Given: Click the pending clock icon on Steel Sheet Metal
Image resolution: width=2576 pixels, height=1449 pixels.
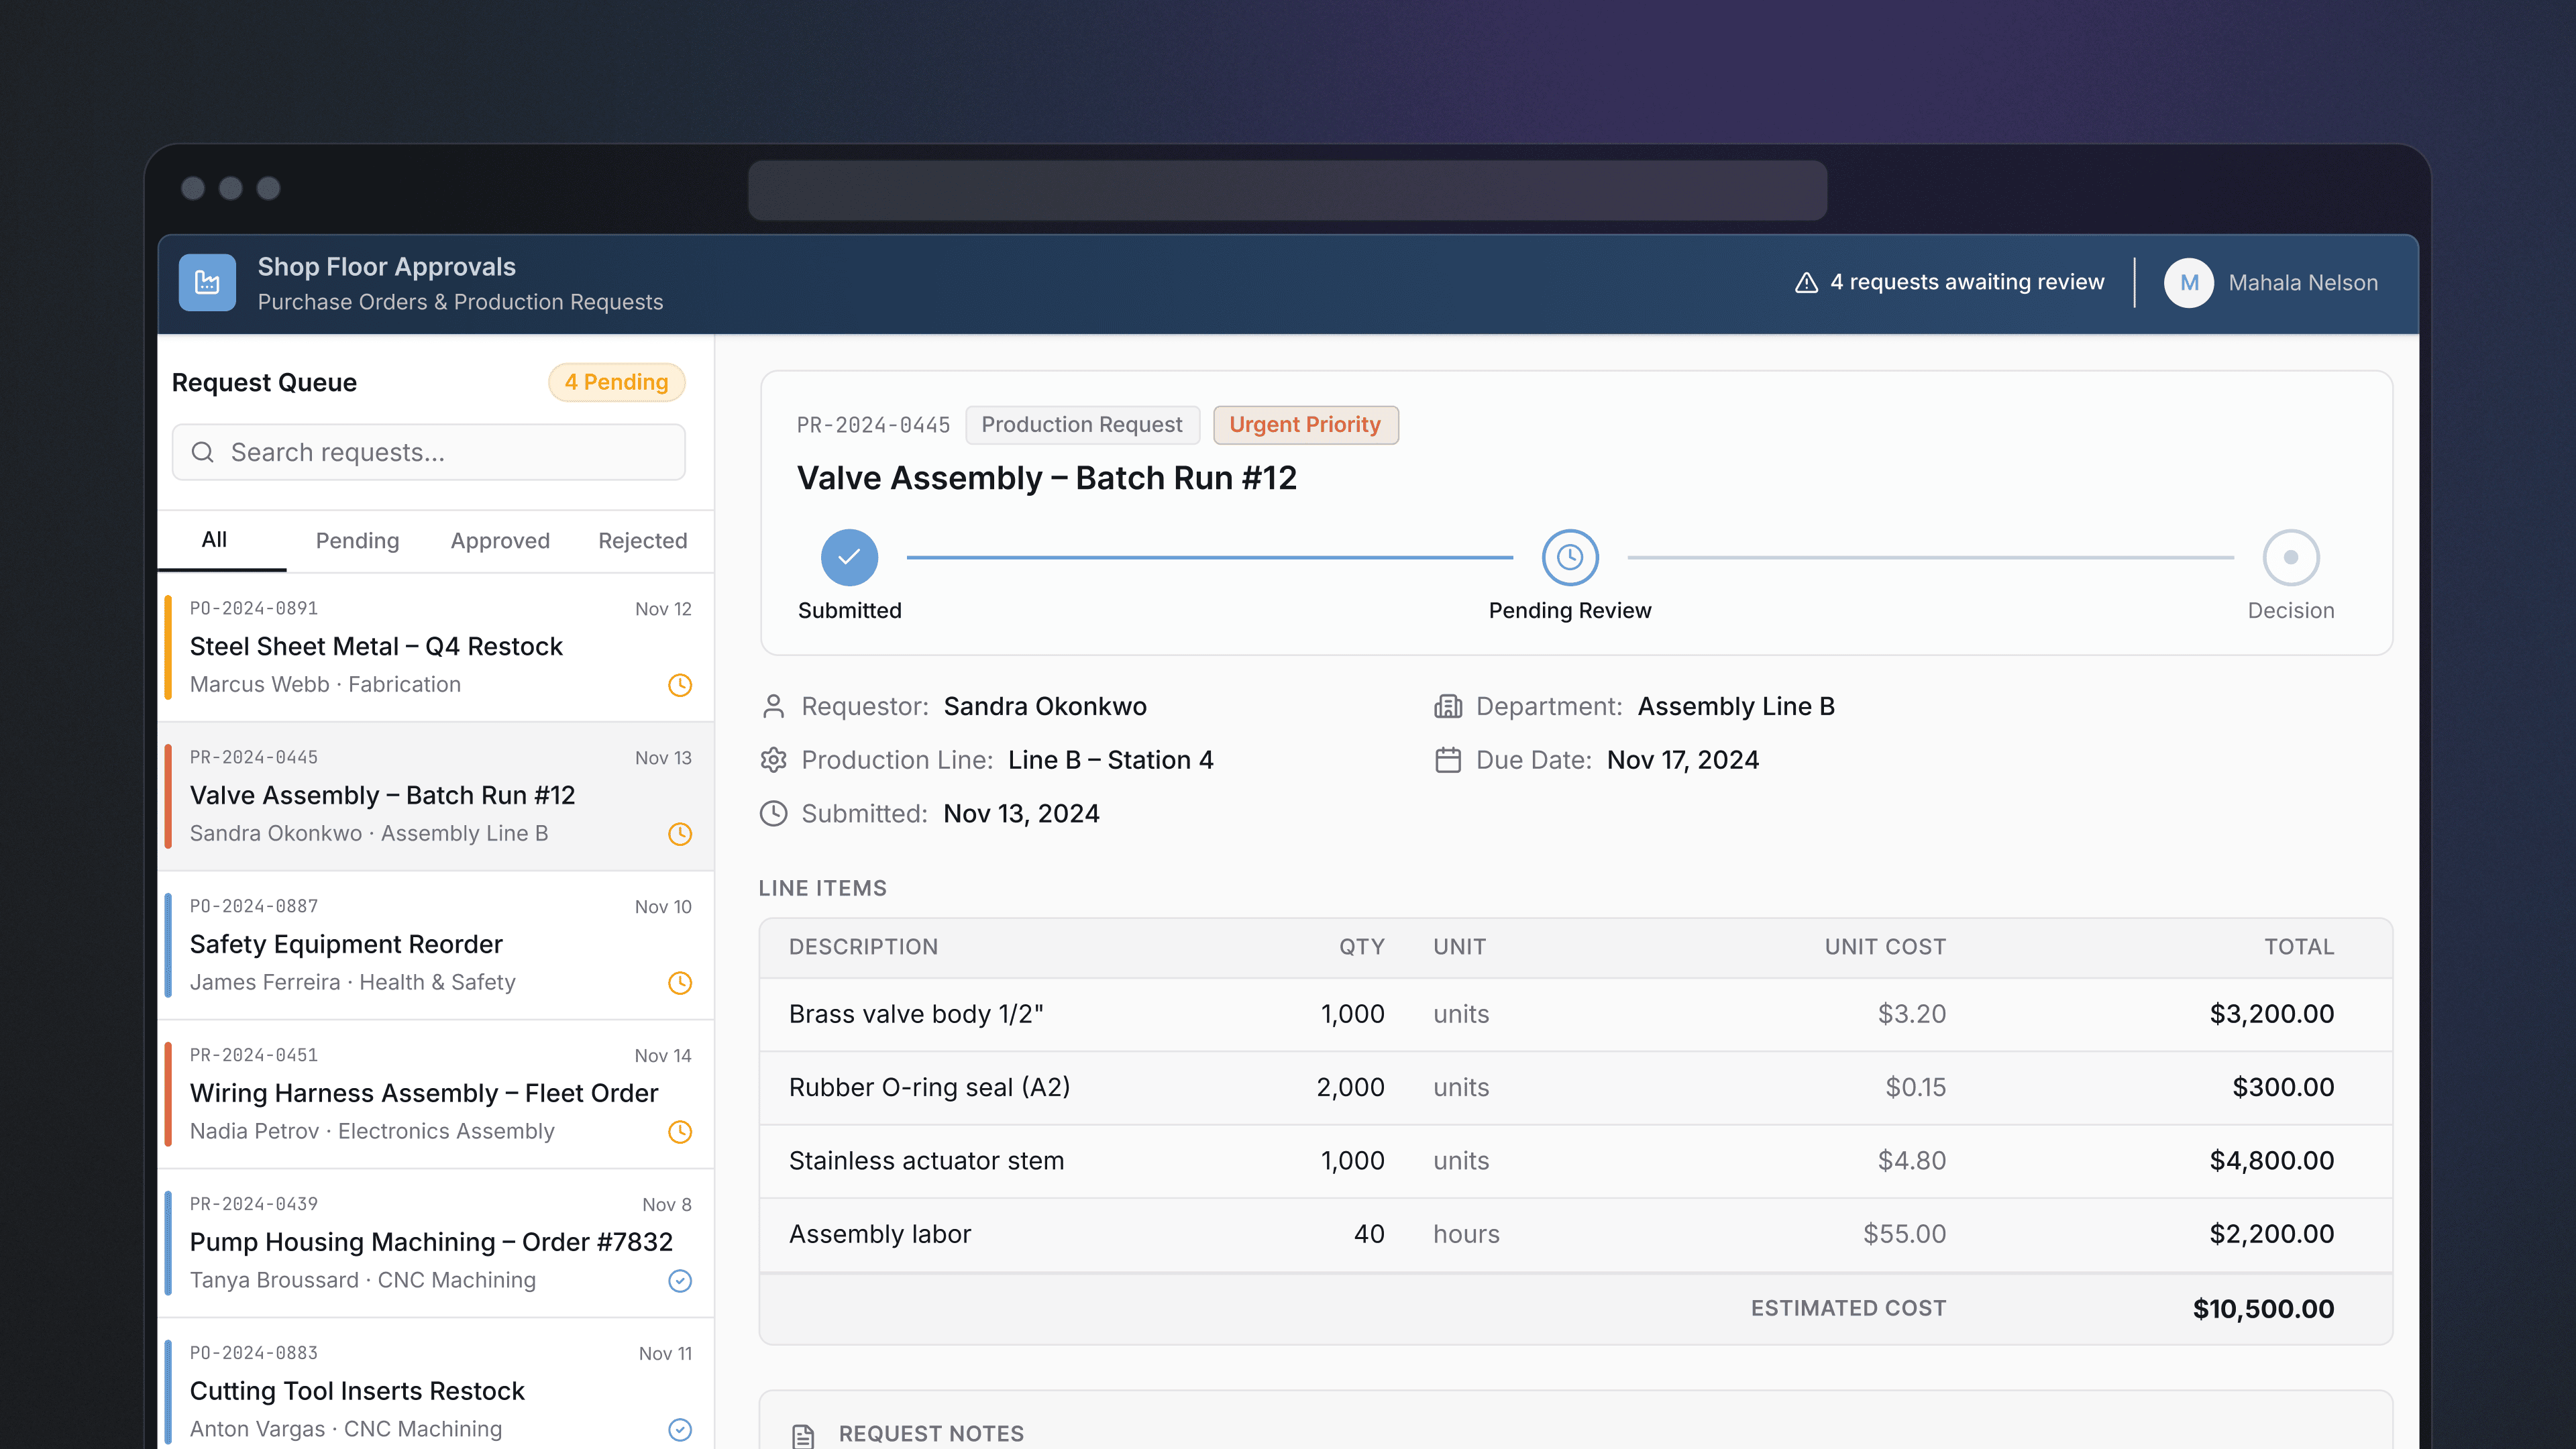Looking at the screenshot, I should point(680,685).
